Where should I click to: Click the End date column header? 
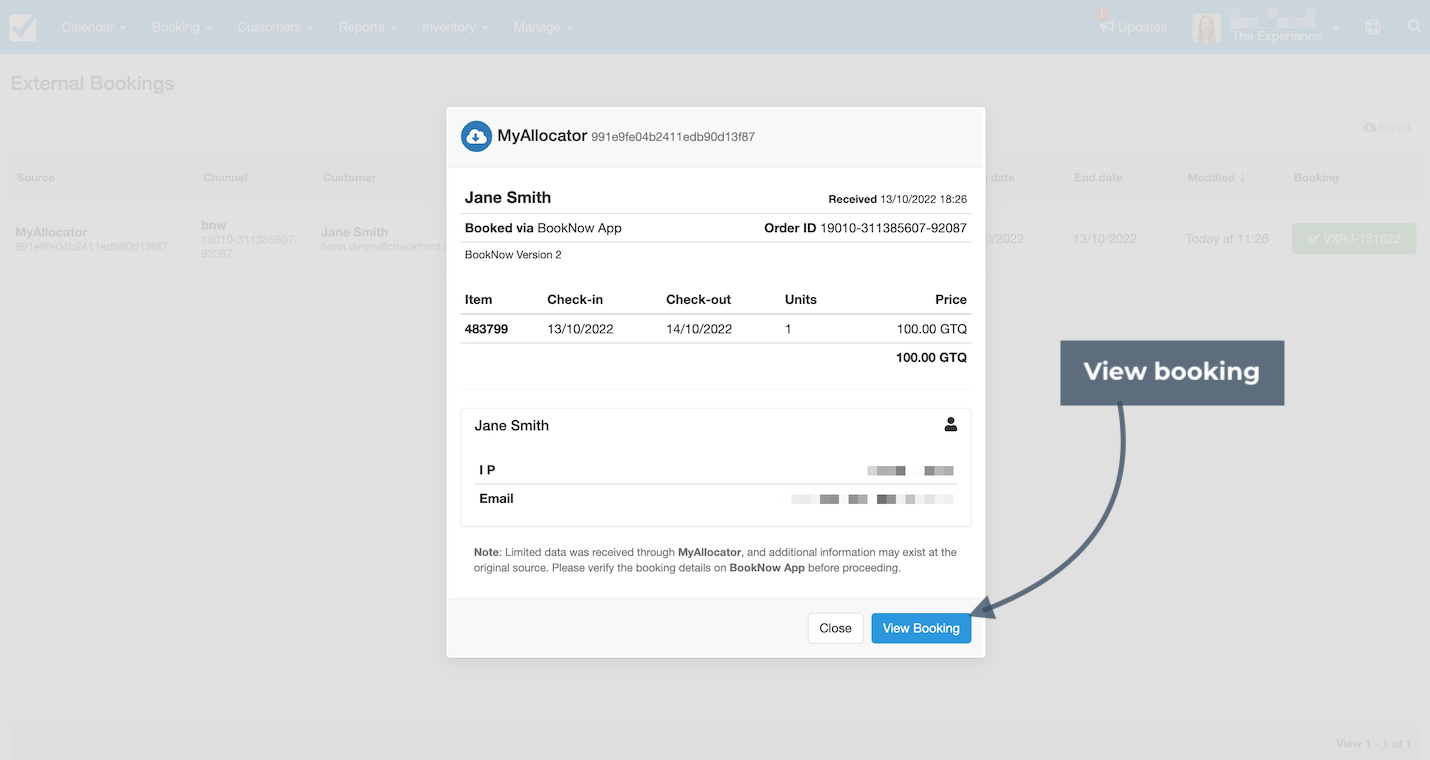(x=1098, y=177)
